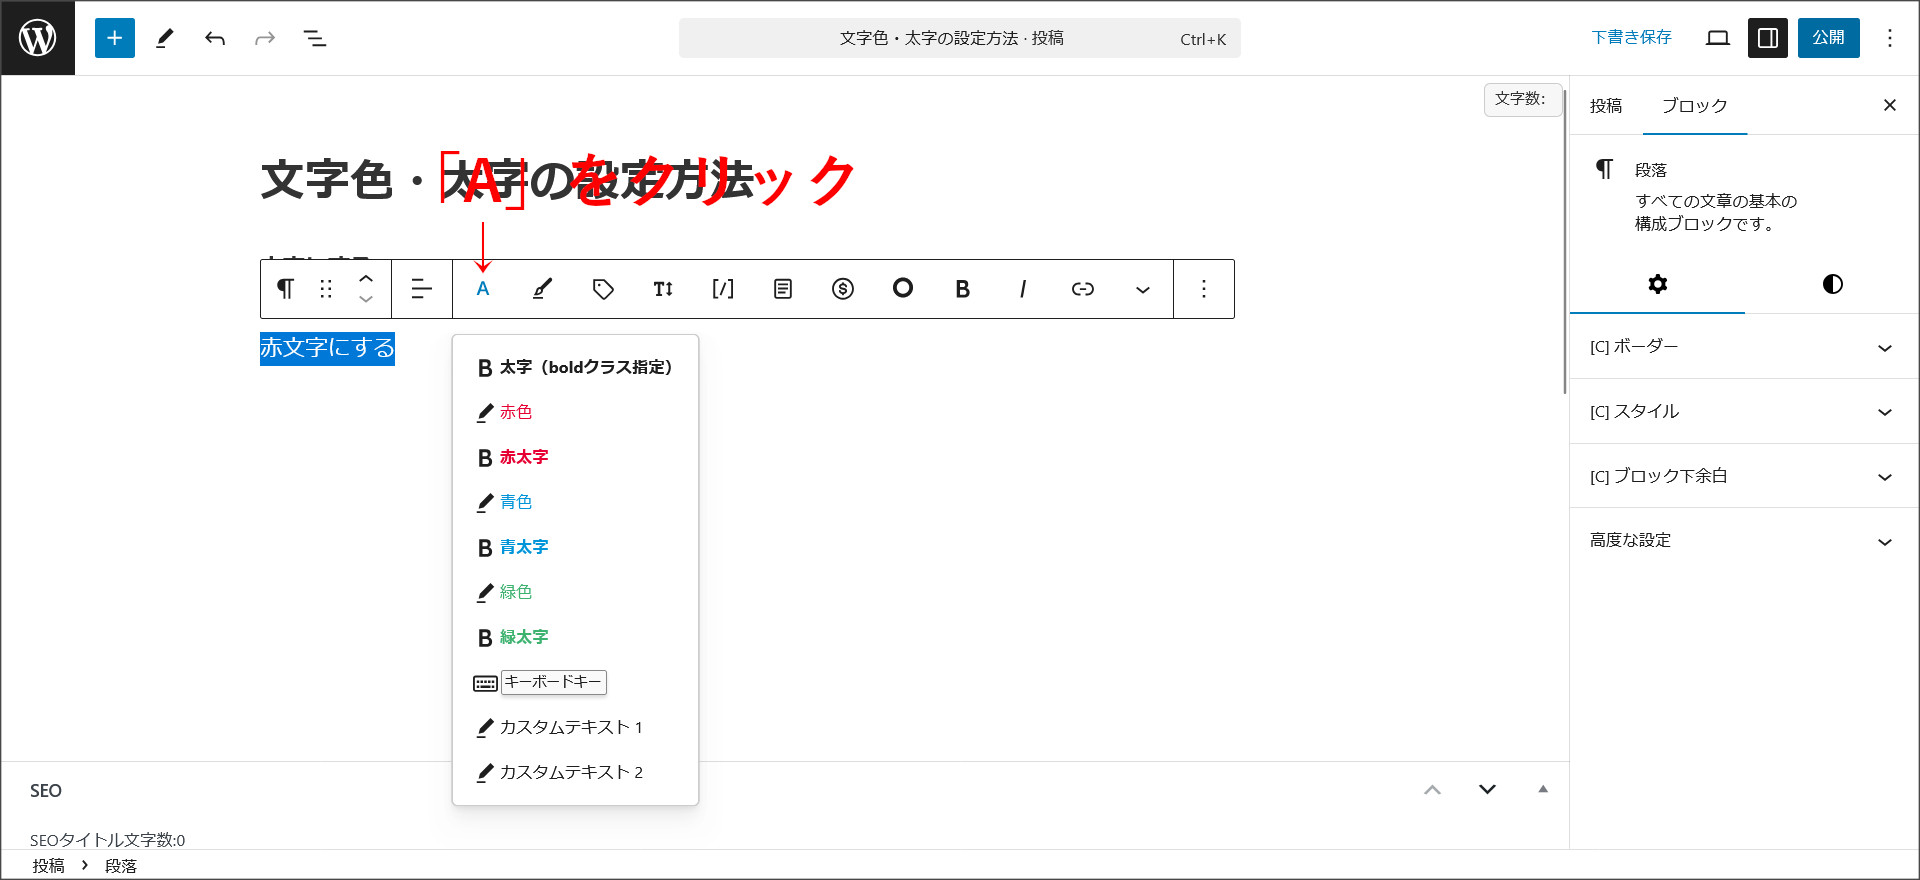
Task: Expand the [C] ブロック下余白 panel
Action: [1744, 476]
